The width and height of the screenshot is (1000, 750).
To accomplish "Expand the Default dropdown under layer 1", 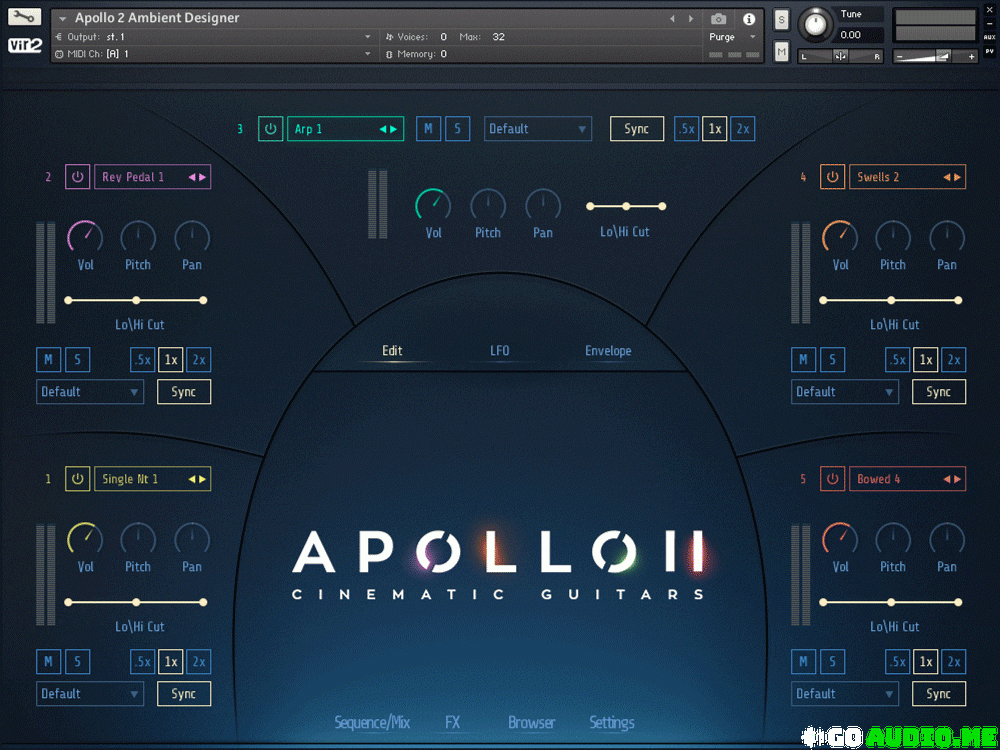I will [x=90, y=694].
